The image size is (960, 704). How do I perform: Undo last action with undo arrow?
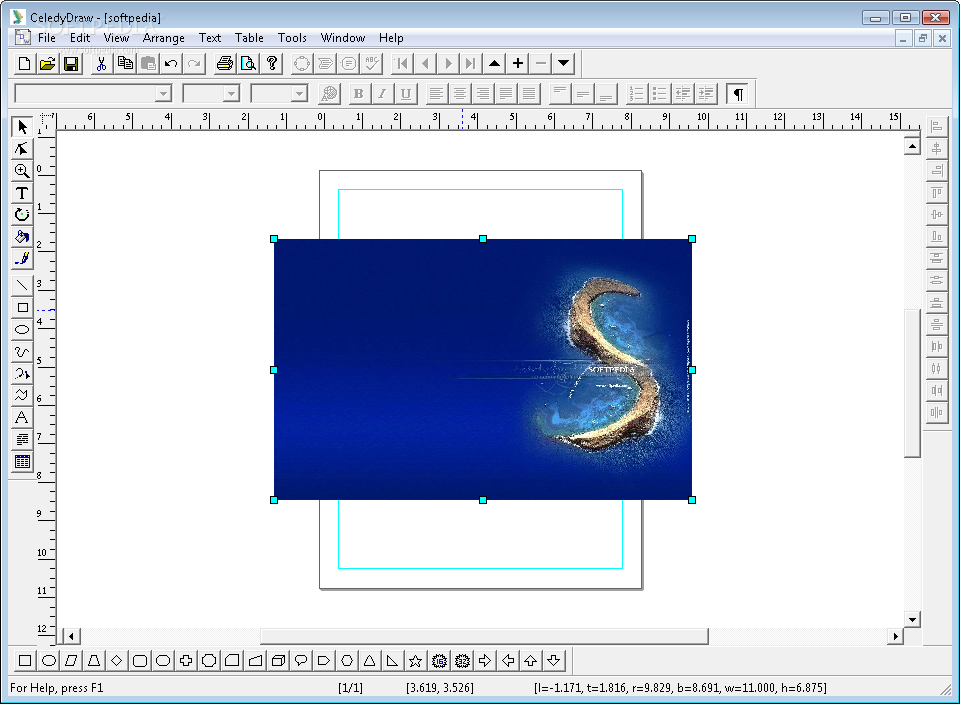click(x=171, y=63)
